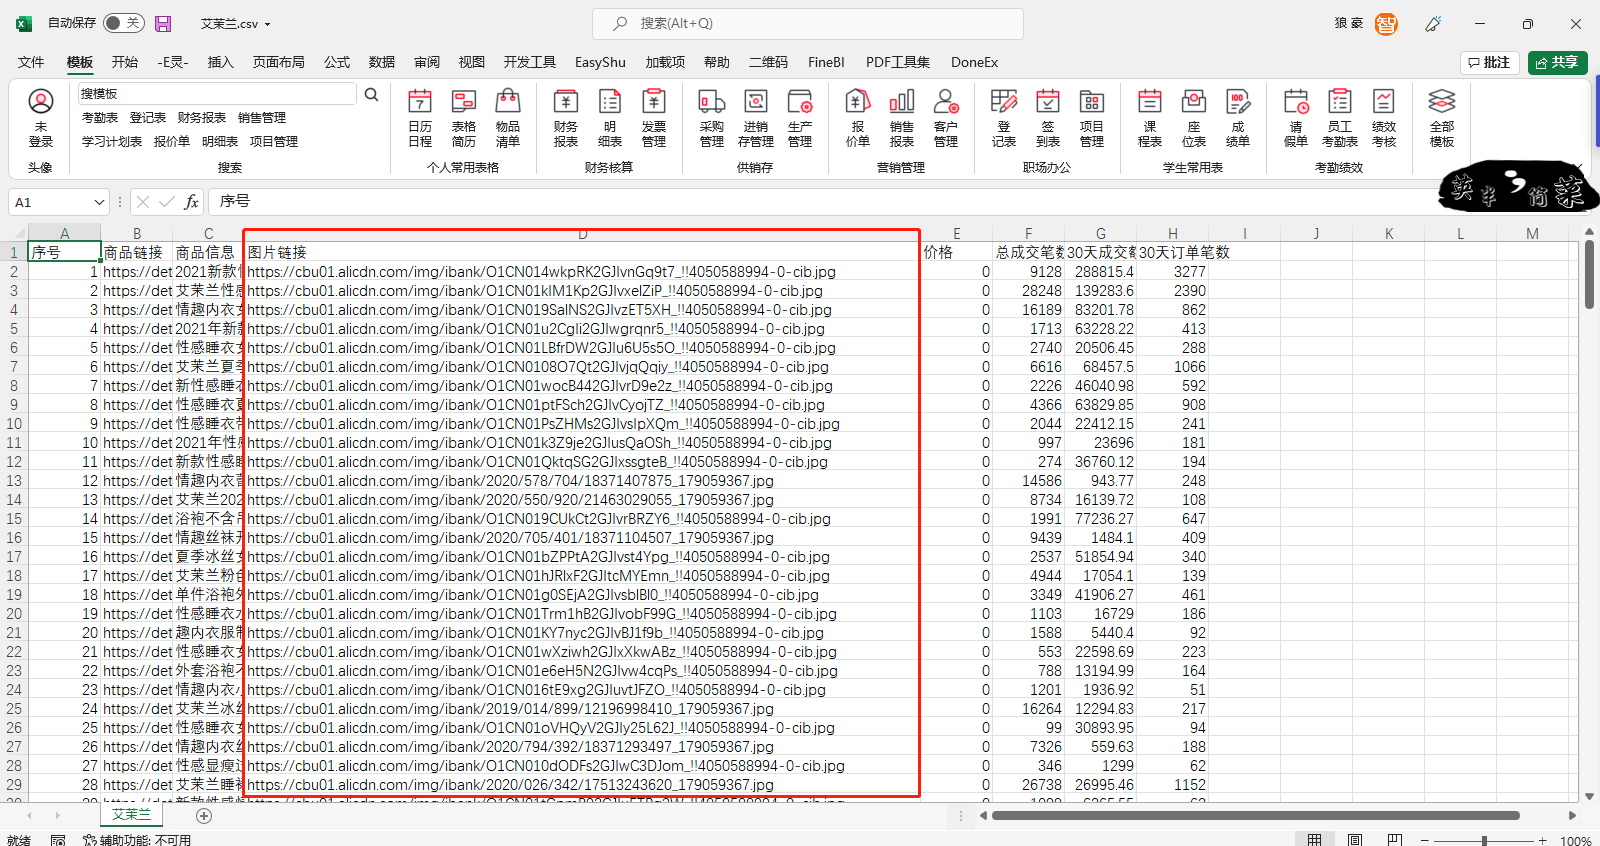Open the 明细表 ribbon icon
1600x846 pixels.
tap(610, 118)
